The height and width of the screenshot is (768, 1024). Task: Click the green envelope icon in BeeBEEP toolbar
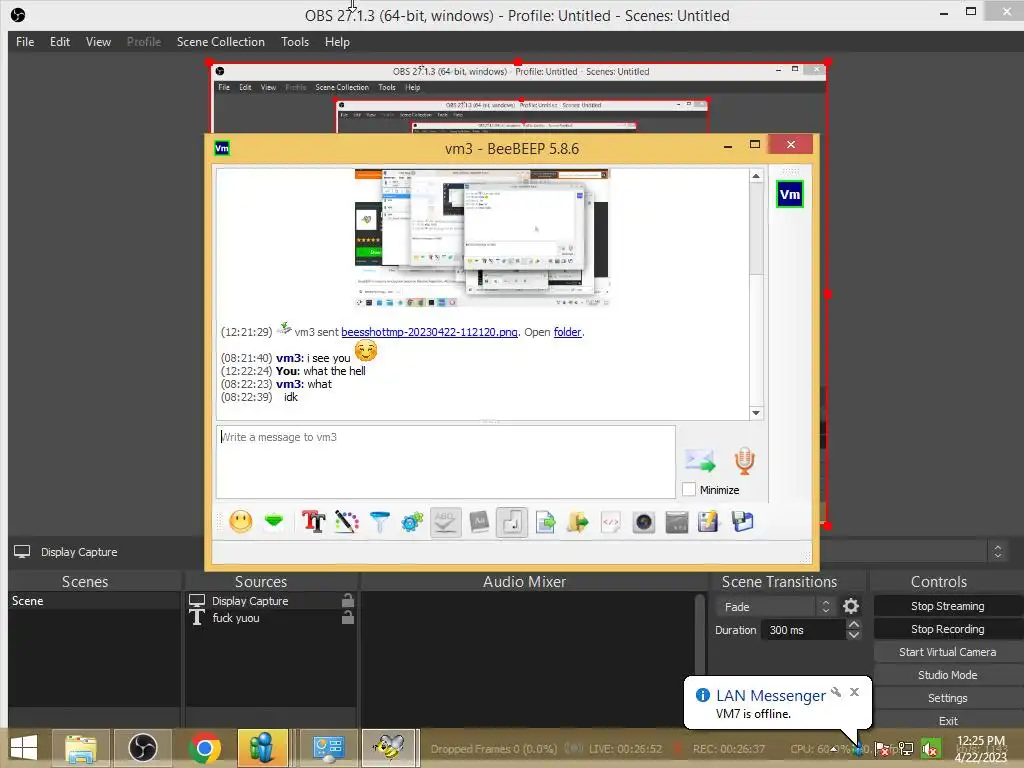[x=274, y=521]
